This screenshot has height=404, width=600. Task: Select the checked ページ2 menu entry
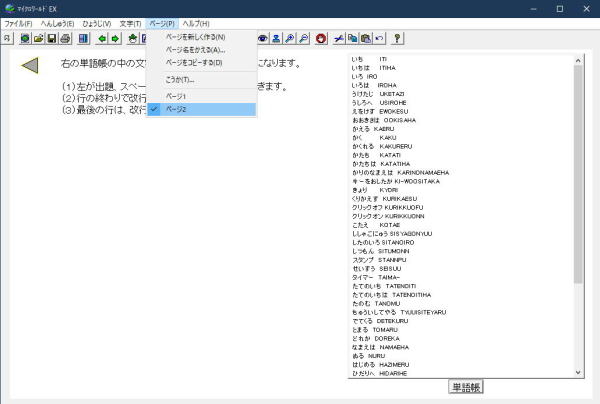tap(201, 109)
